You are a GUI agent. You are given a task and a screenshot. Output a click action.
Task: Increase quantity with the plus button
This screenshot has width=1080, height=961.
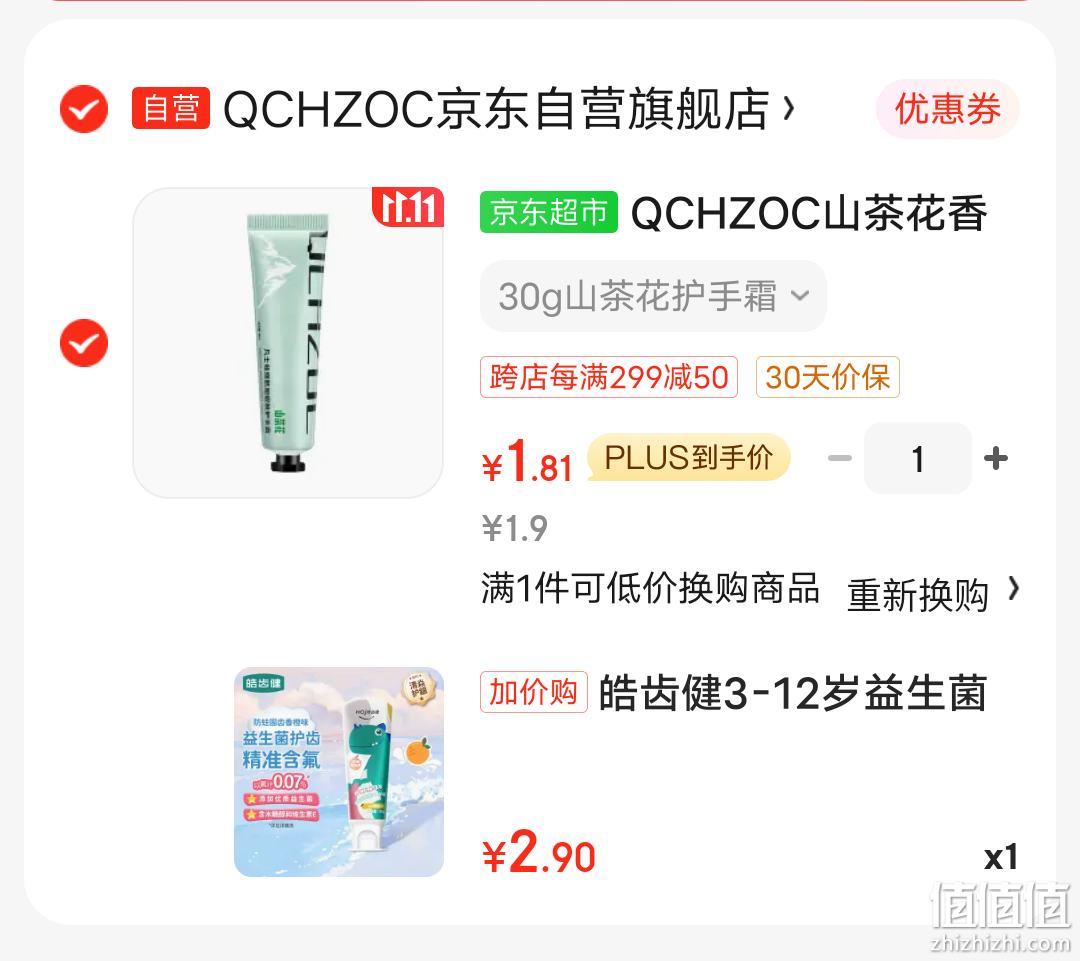pos(995,458)
